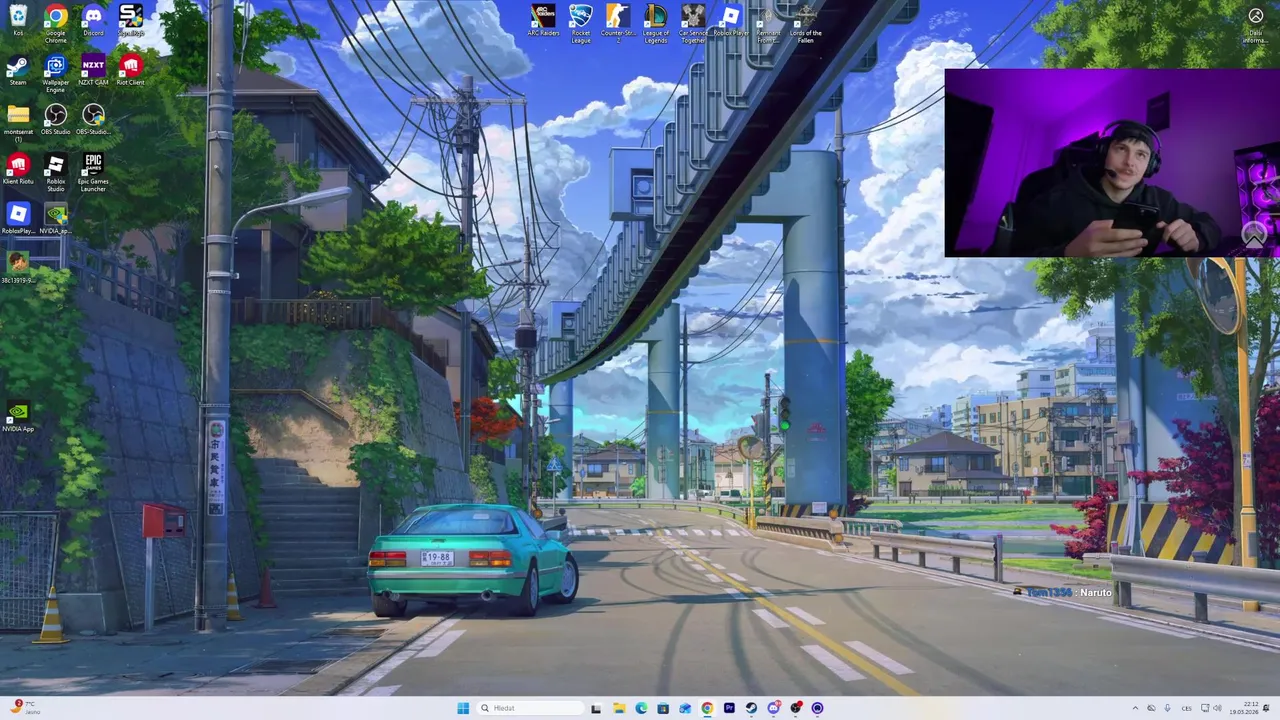Select the RobloxPlay... icon in left column
The width and height of the screenshot is (1280, 720).
pyautogui.click(x=18, y=219)
